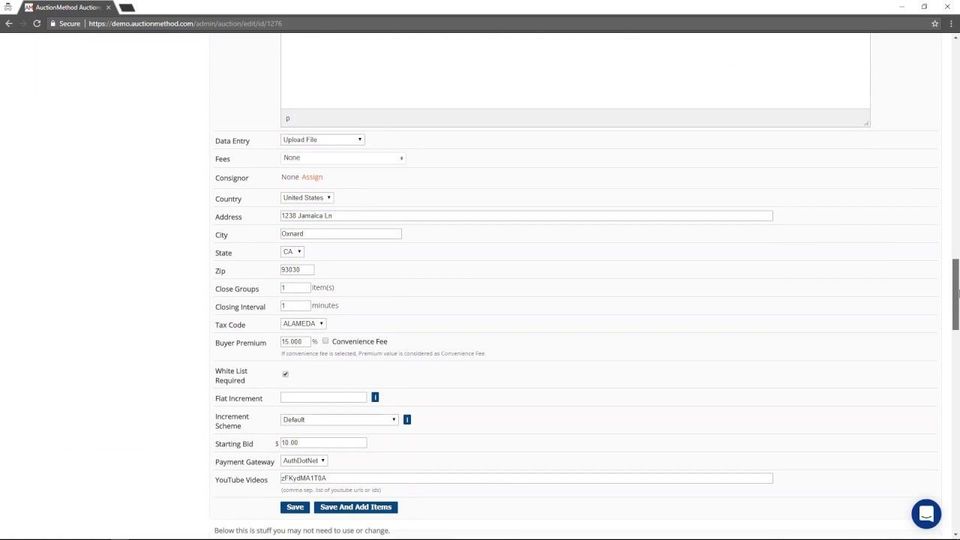Screen dimensions: 960x540
Task: Click the City input field
Action: point(341,233)
